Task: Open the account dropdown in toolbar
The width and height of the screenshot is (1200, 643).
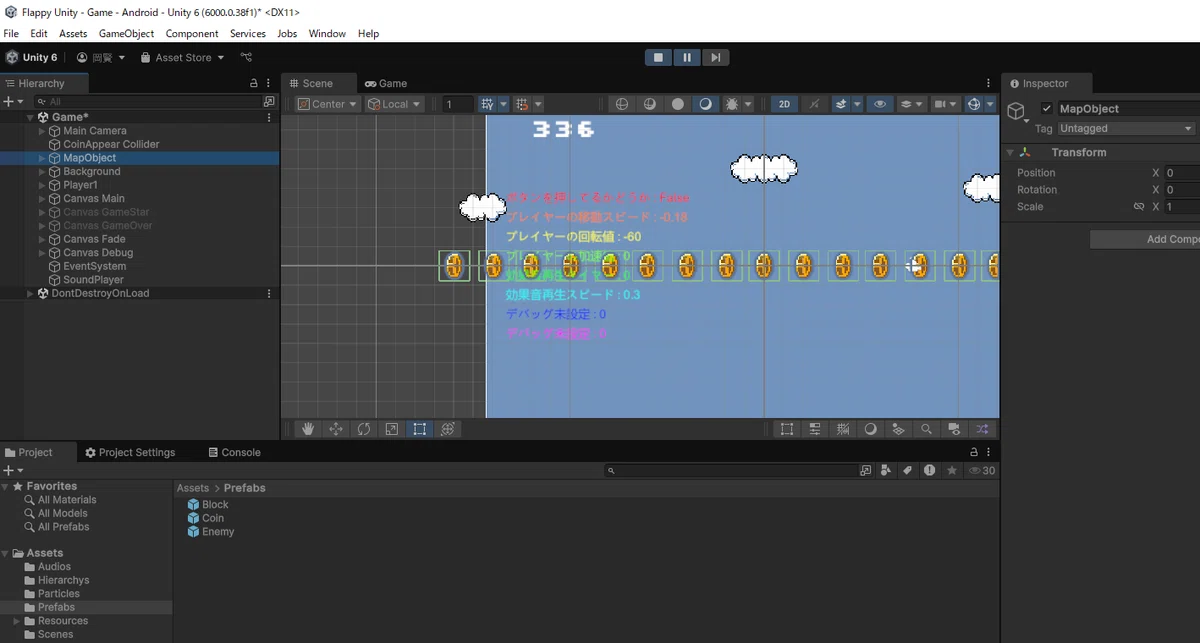Action: 101,58
